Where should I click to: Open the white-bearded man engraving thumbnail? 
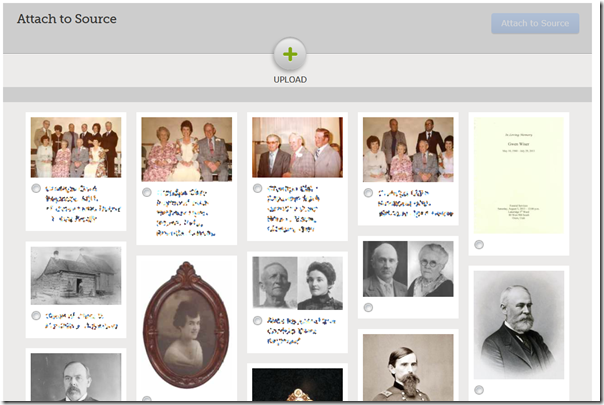coord(518,323)
